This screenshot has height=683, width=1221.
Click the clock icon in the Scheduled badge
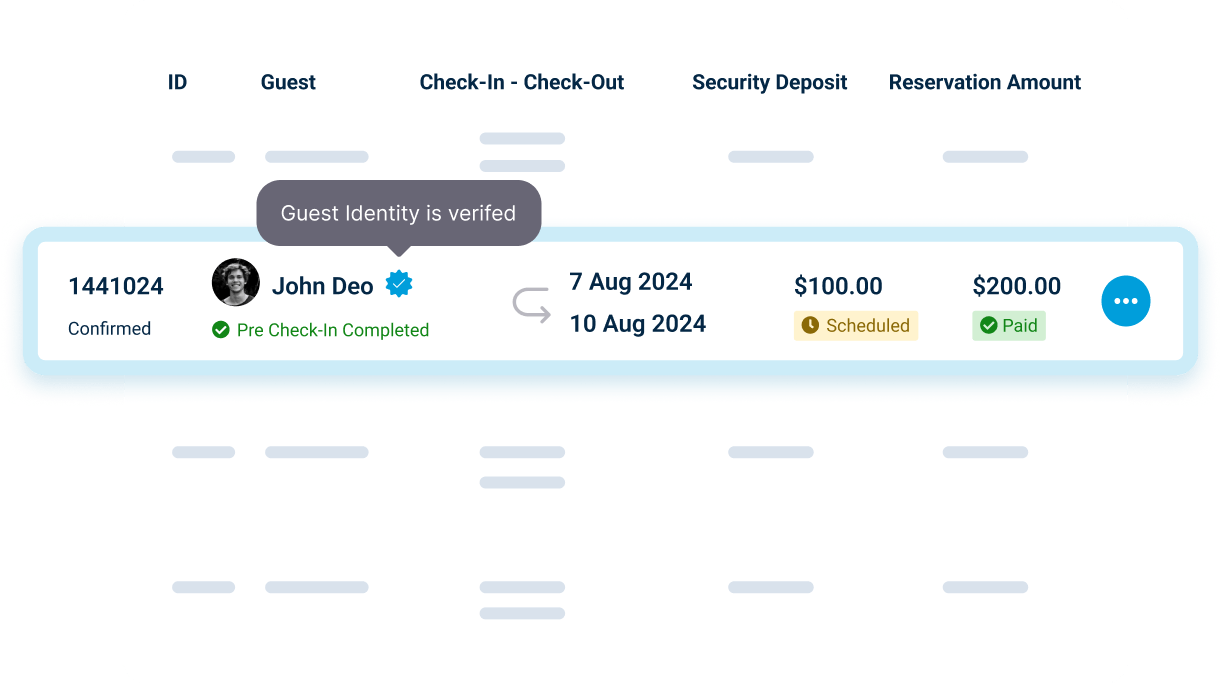(x=810, y=326)
